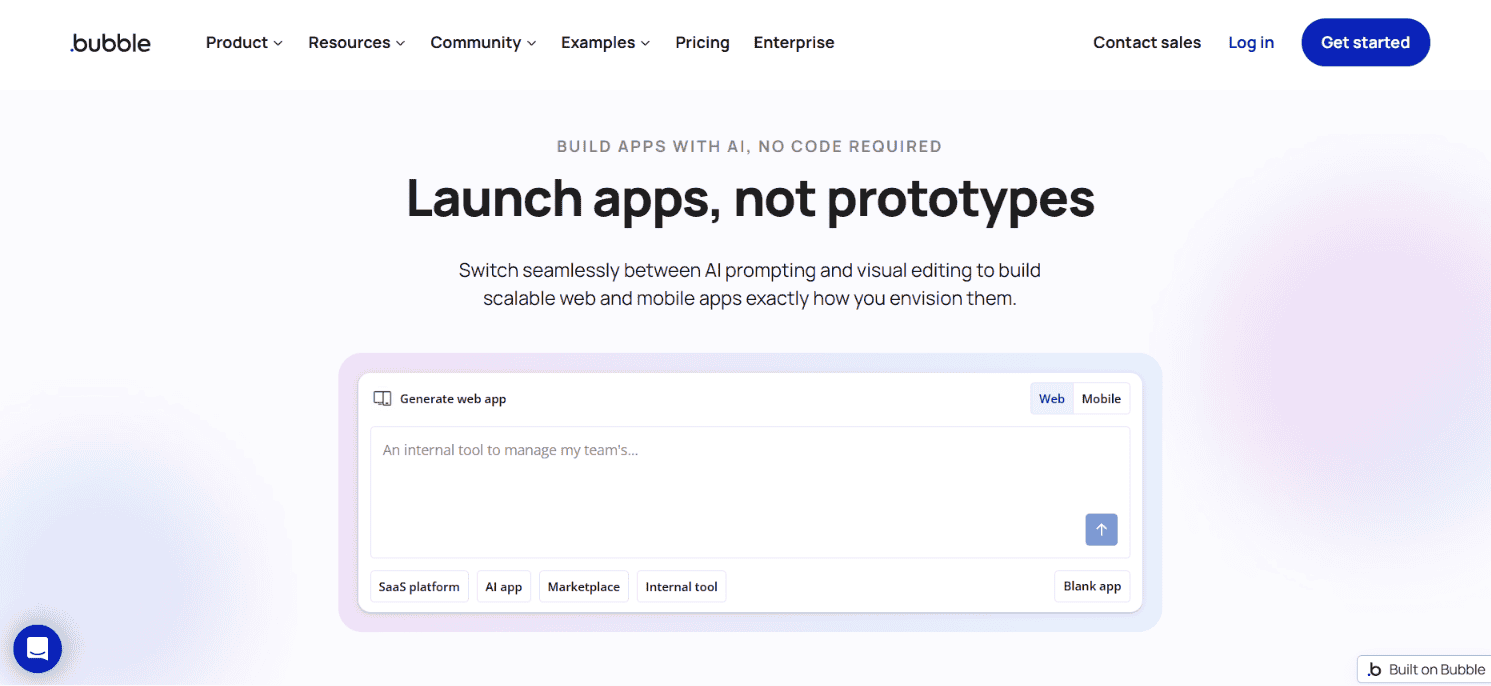Screen dimensions: 1491x686
Task: Click the 'Switch seamlessly between AI prompting' paragraph
Action: pyautogui.click(x=749, y=284)
